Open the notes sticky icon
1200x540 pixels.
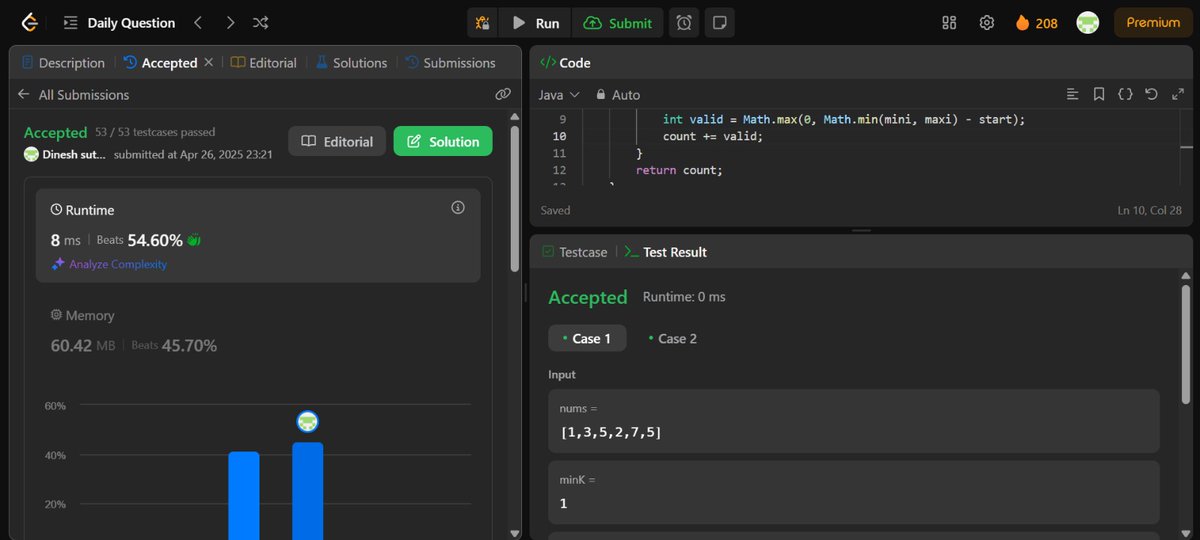coord(719,23)
